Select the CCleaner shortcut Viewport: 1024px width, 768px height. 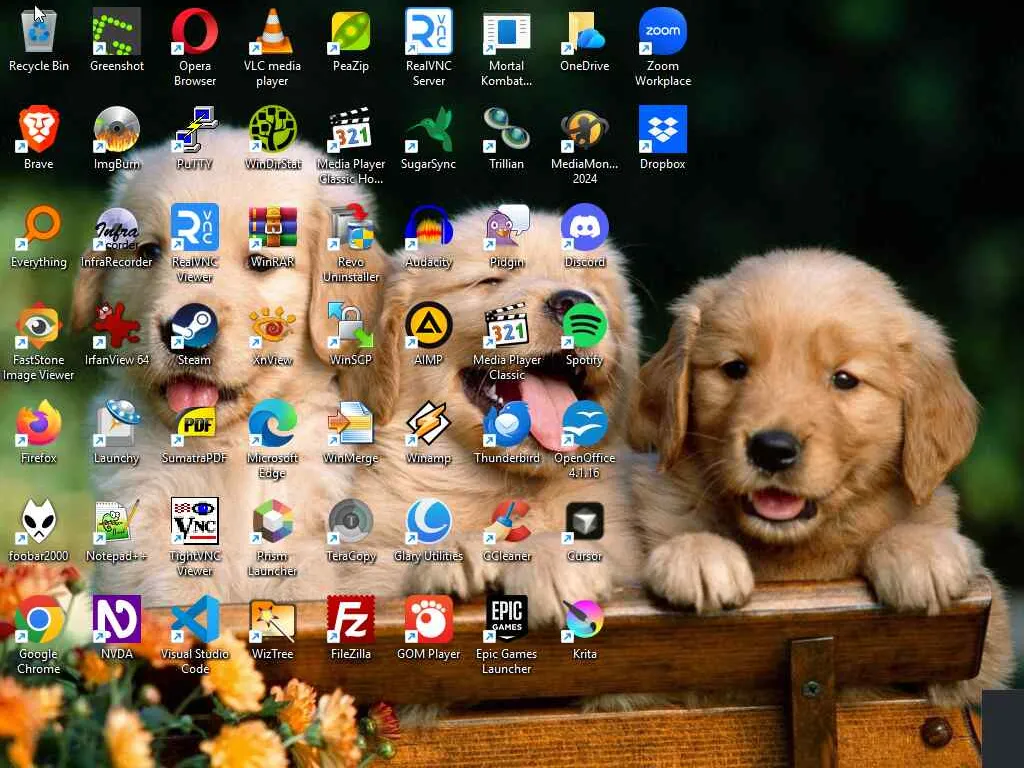(x=507, y=520)
